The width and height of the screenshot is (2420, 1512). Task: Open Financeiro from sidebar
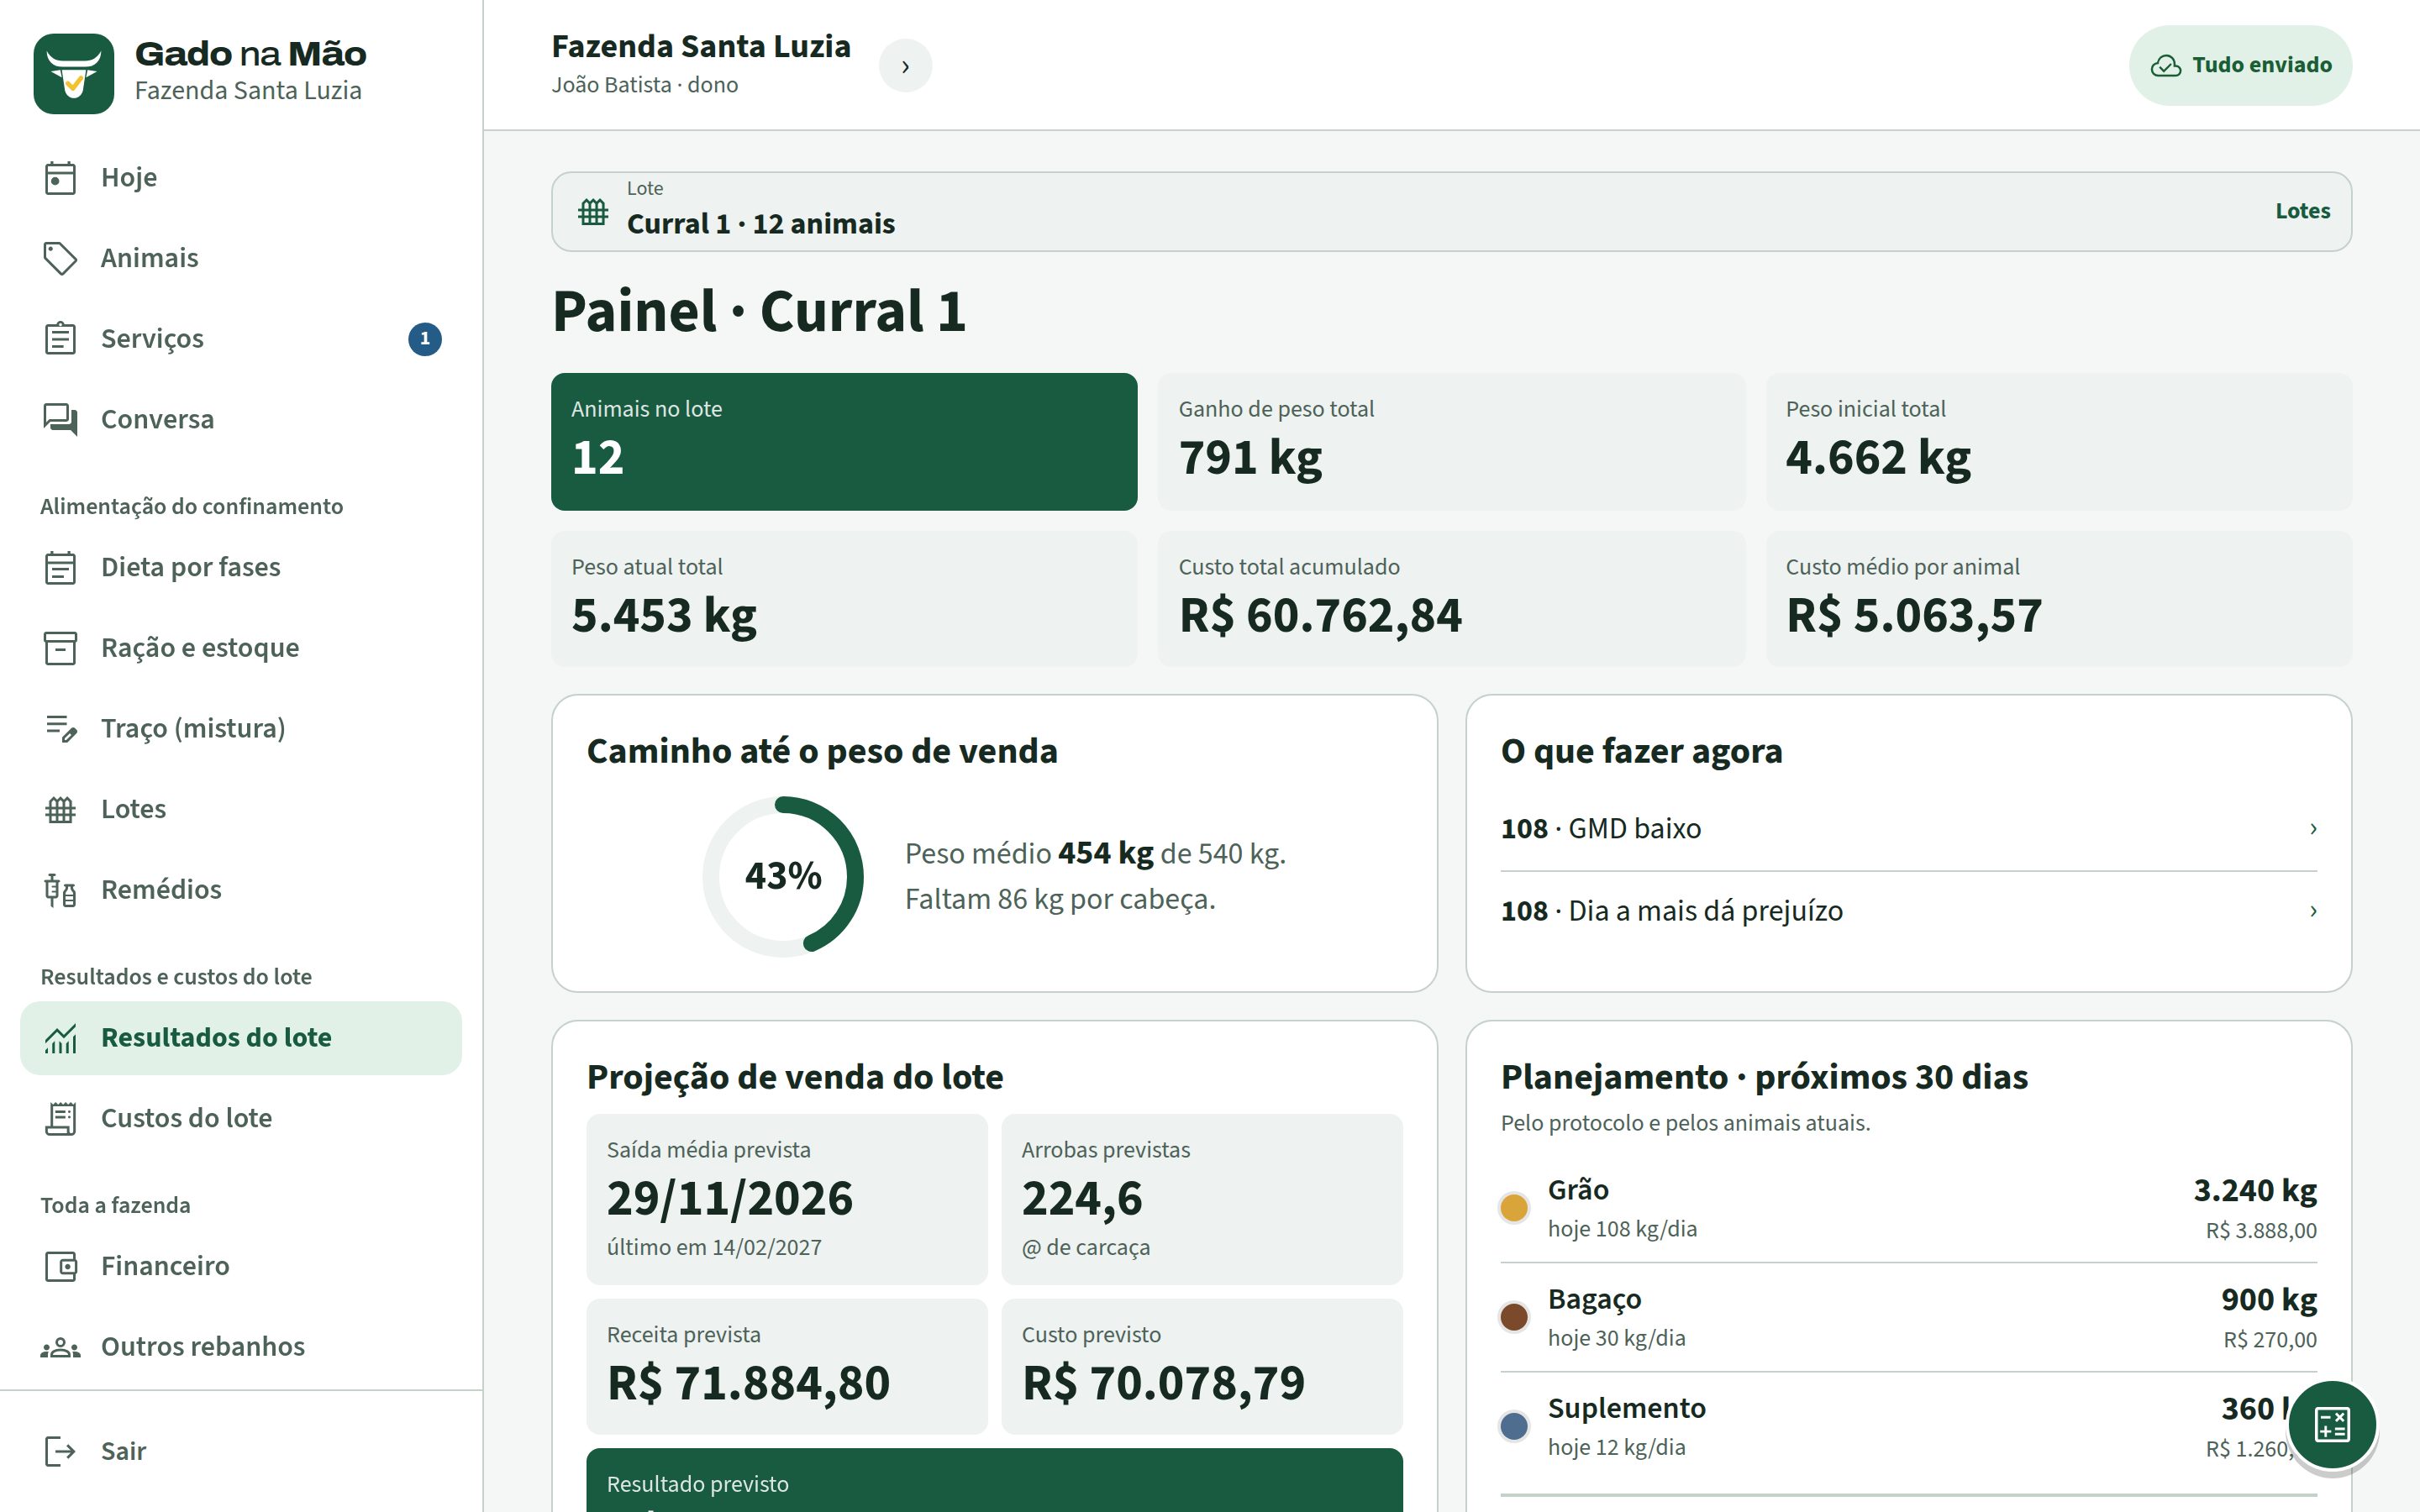(241, 1266)
